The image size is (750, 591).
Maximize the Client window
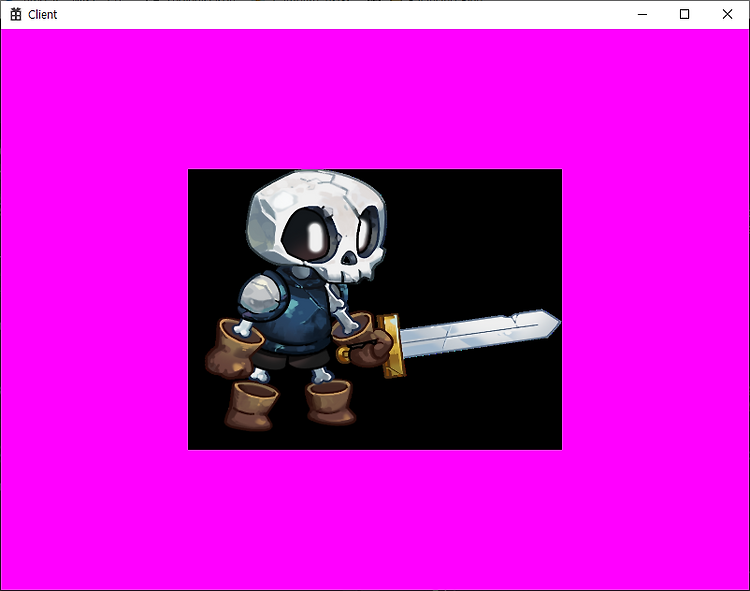684,14
